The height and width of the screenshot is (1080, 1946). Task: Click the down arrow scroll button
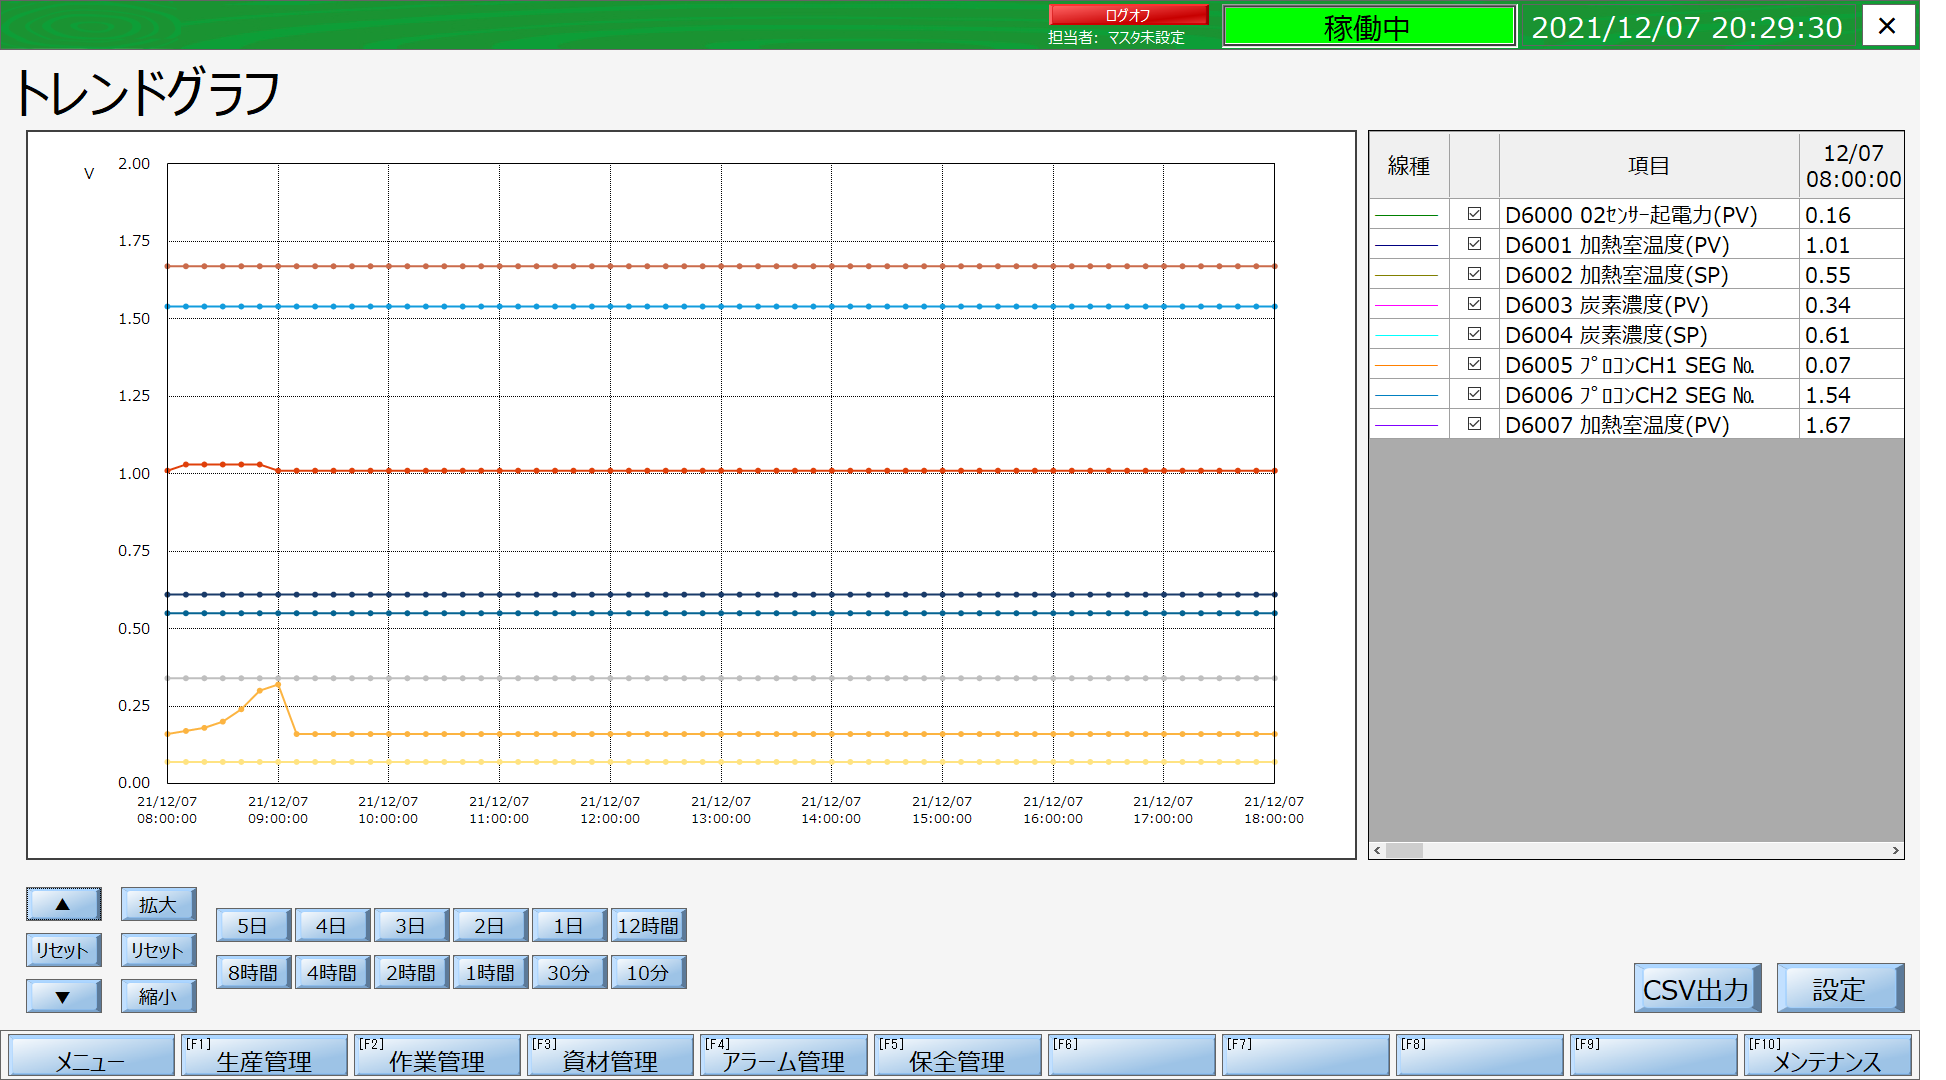(63, 996)
